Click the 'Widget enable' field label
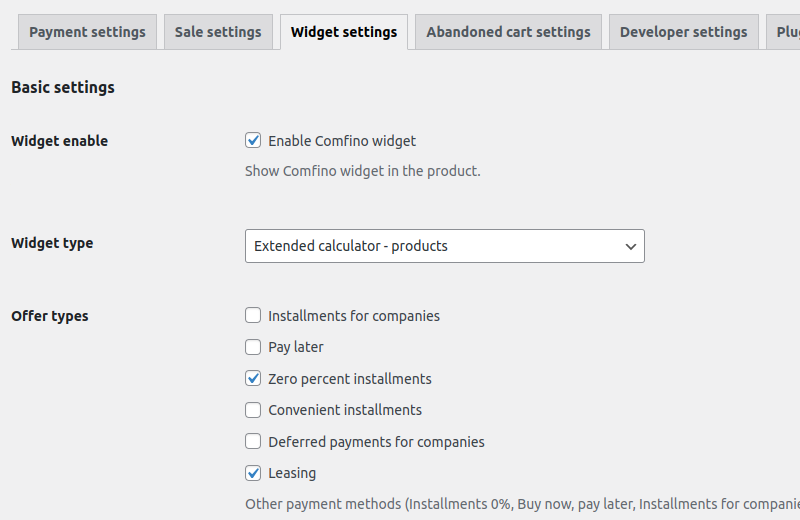This screenshot has height=520, width=800. tap(60, 141)
